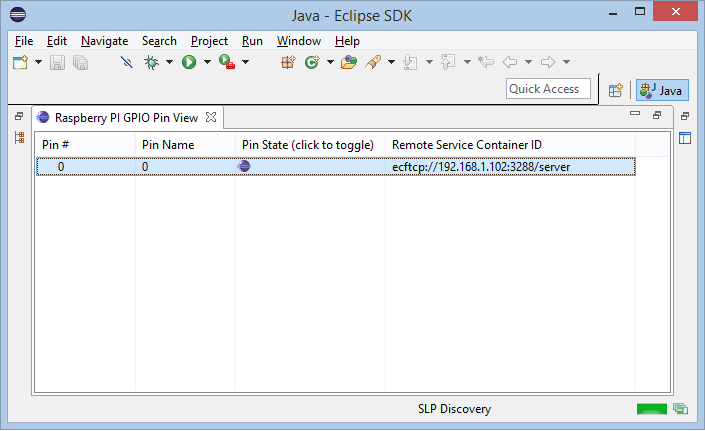
Task: Expand the Next Annotation dropdown arrow
Action: click(429, 62)
